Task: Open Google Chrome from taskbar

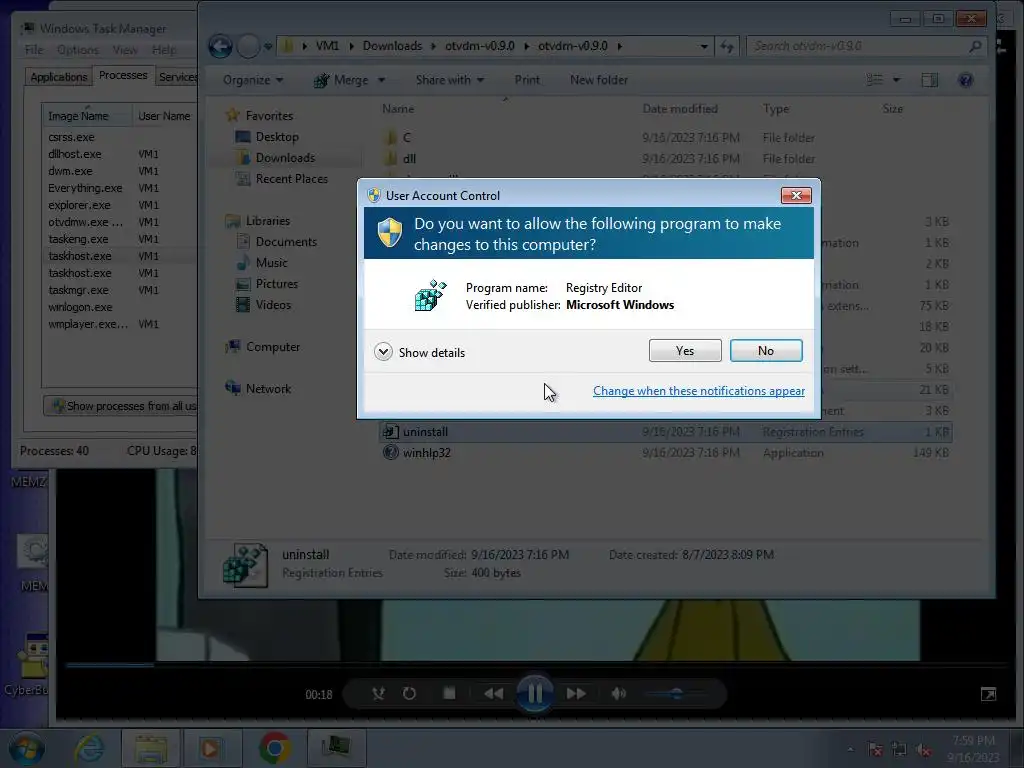Action: [275, 748]
